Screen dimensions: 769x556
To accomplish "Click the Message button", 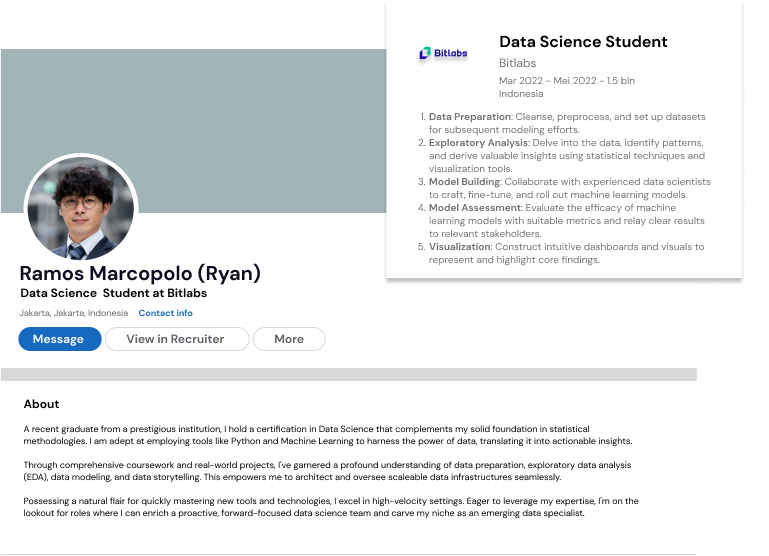I will (x=59, y=339).
